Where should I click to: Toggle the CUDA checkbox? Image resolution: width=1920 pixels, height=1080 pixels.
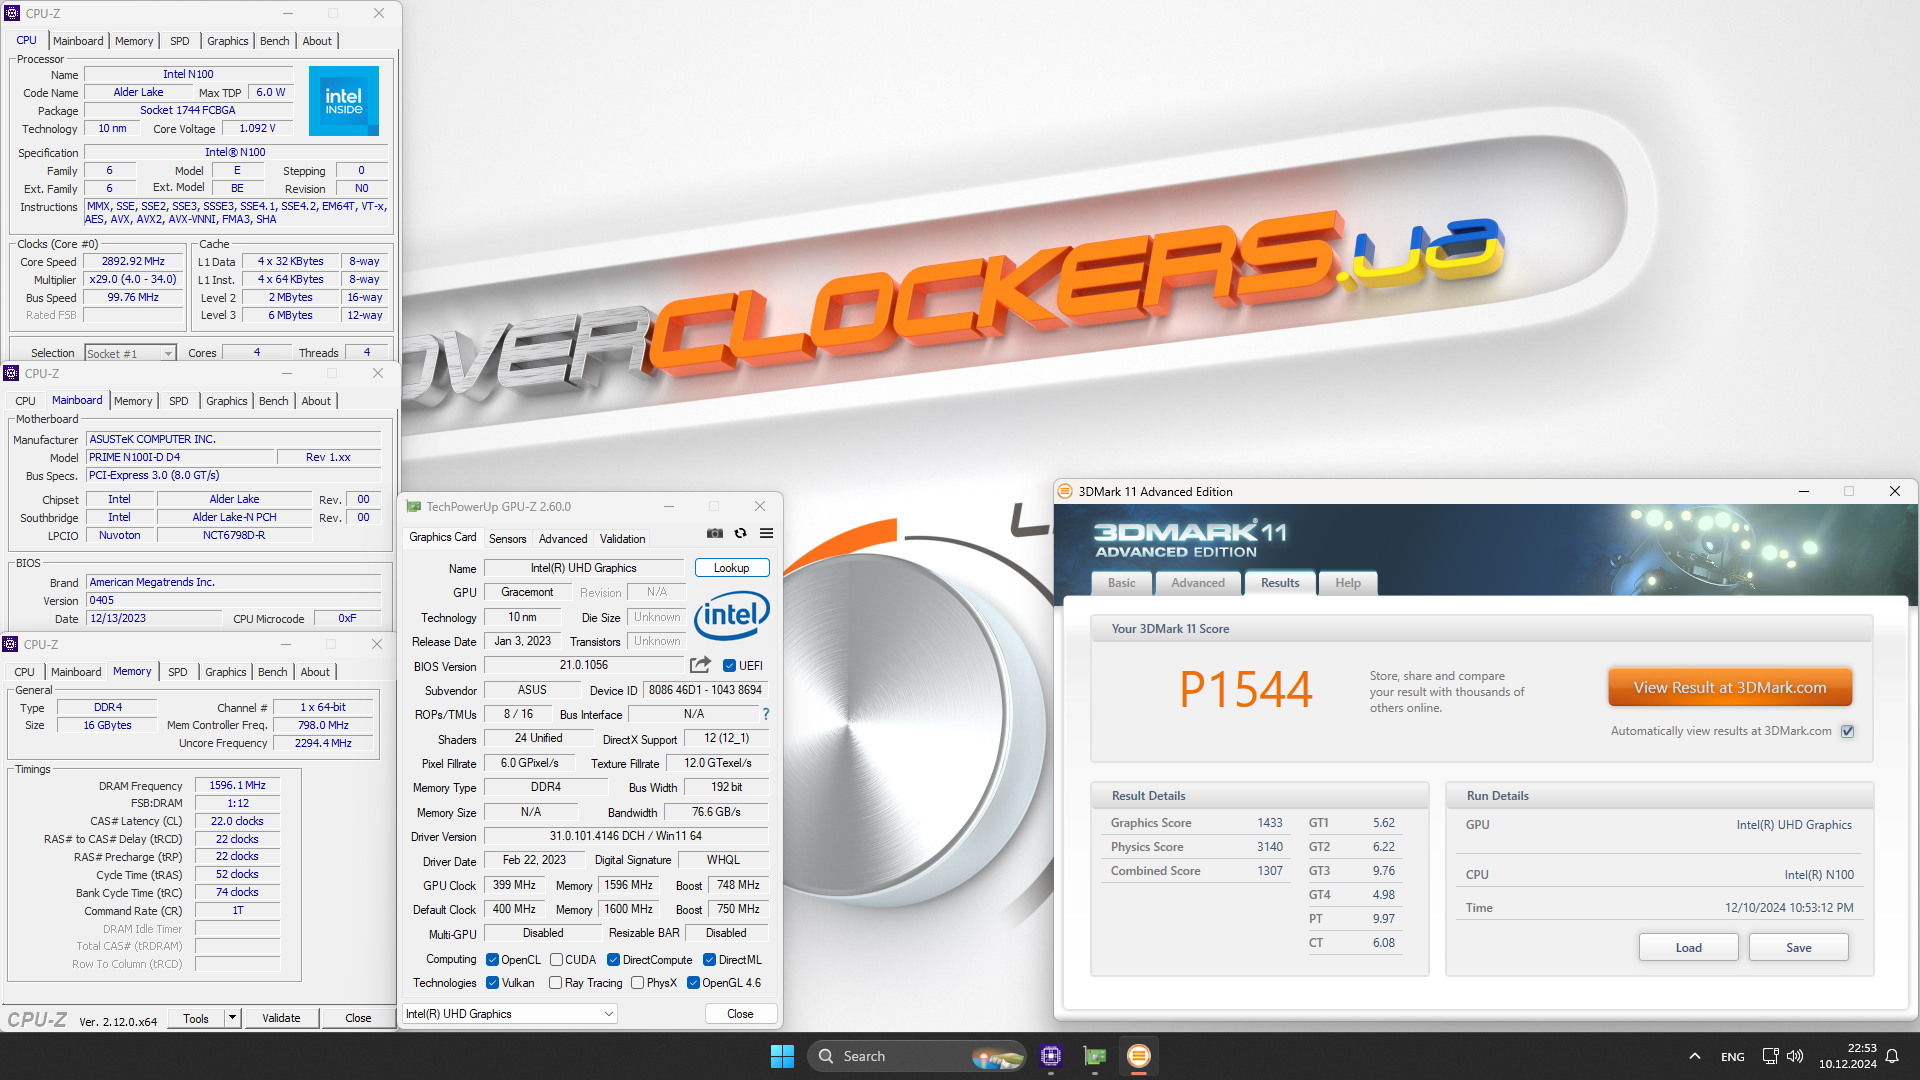(x=556, y=960)
